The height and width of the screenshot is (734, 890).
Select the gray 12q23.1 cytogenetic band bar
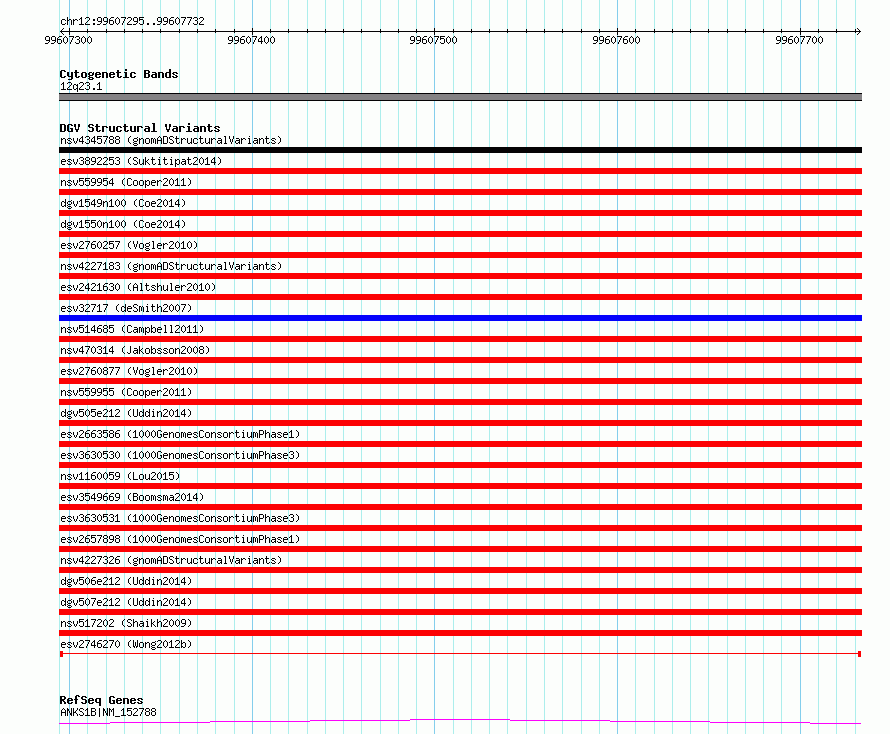460,97
